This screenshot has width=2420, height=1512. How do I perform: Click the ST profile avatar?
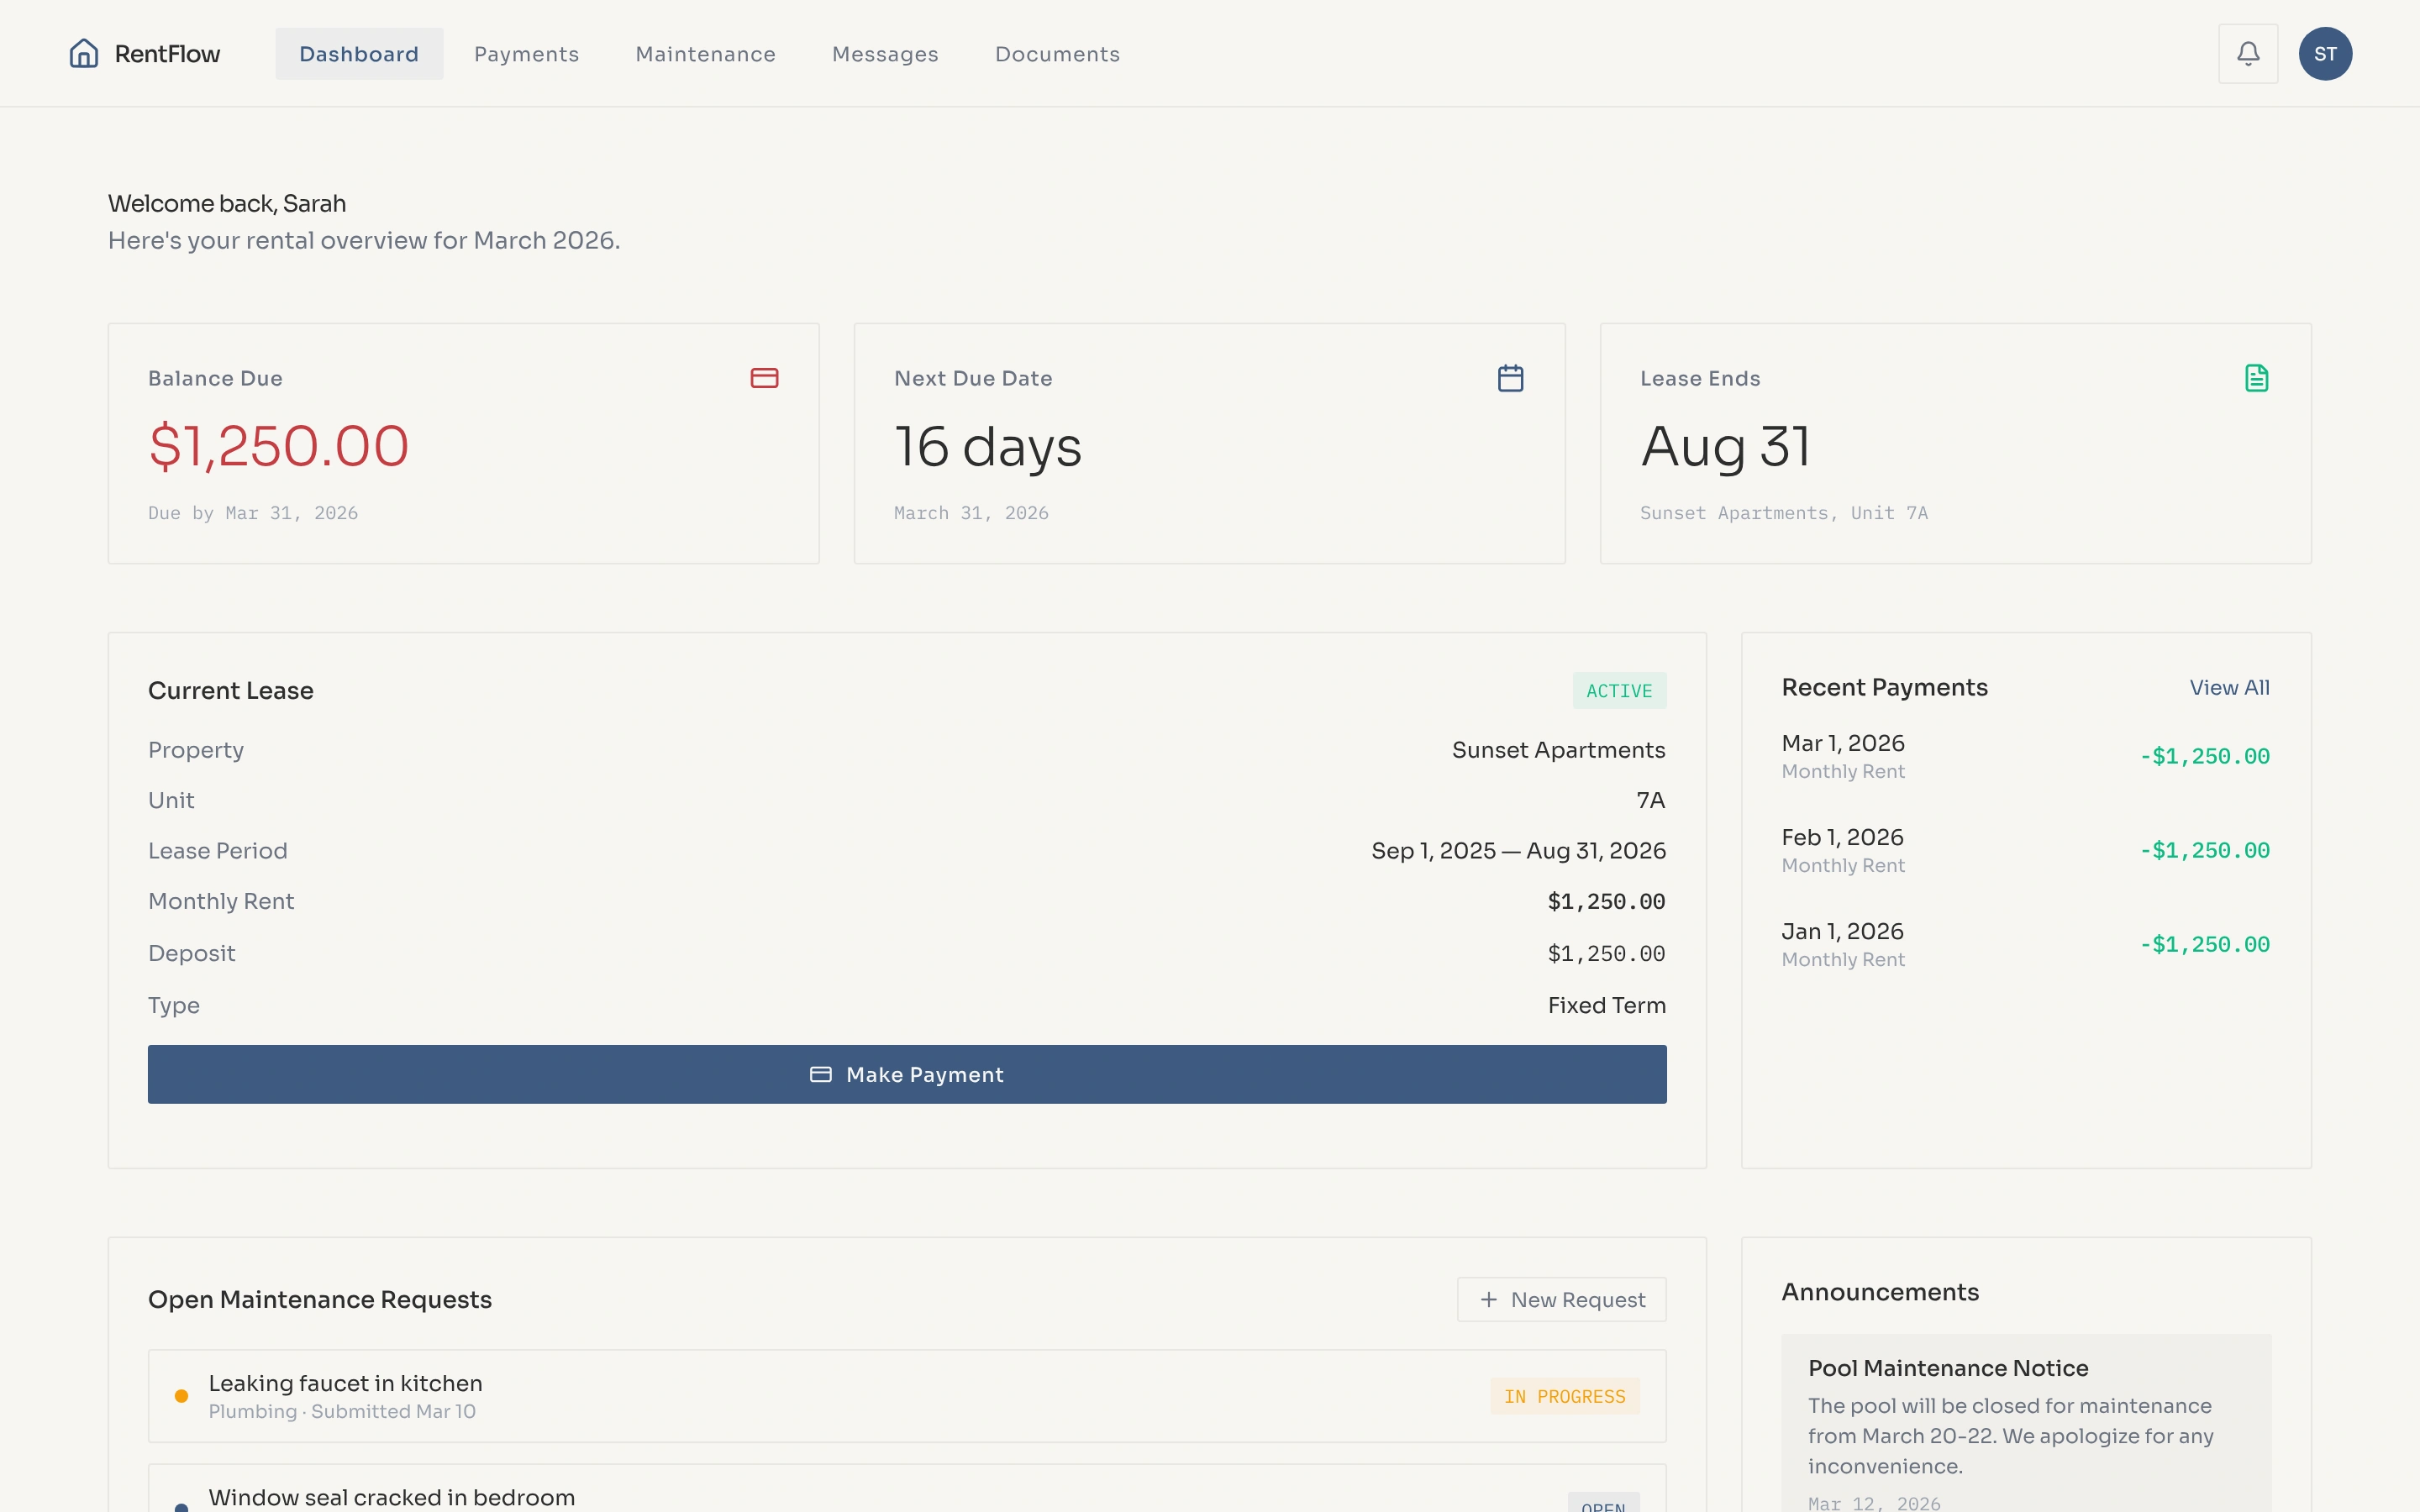pos(2325,53)
